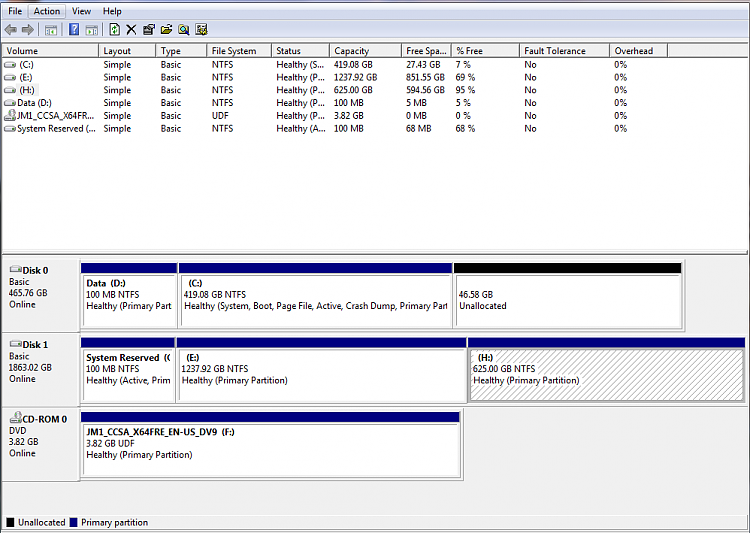Open the Action menu
The image size is (750, 533).
[47, 11]
